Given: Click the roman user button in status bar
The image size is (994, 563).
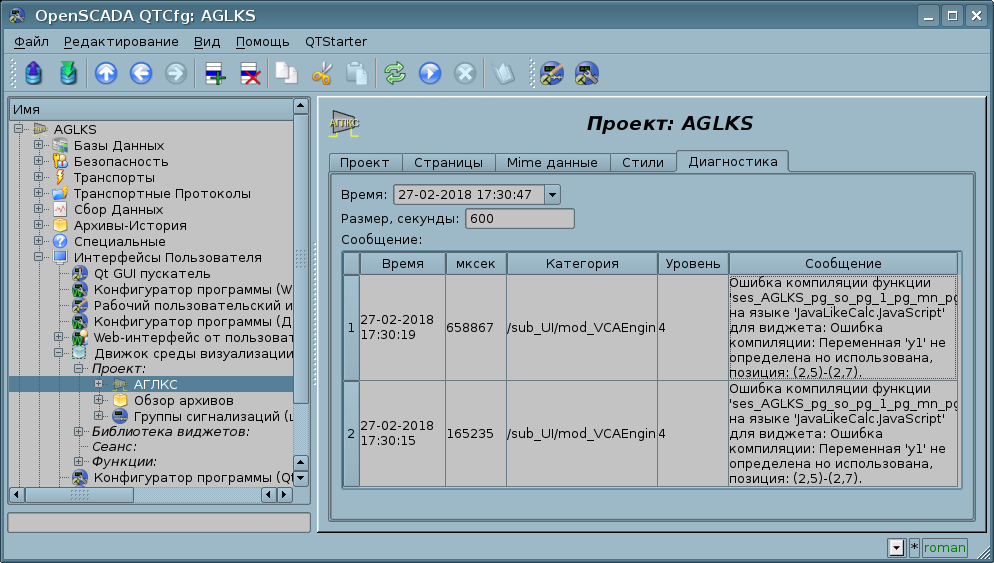Looking at the screenshot, I should pyautogui.click(x=945, y=548).
